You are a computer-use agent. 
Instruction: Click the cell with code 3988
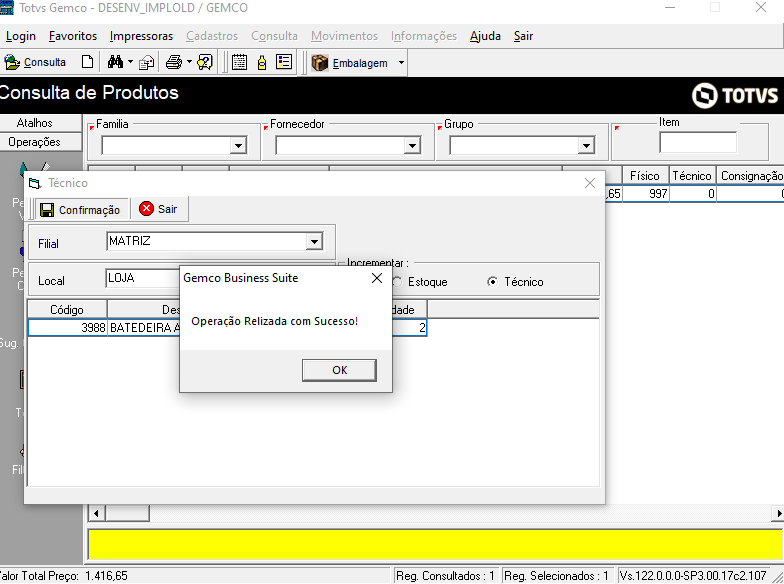(x=68, y=328)
